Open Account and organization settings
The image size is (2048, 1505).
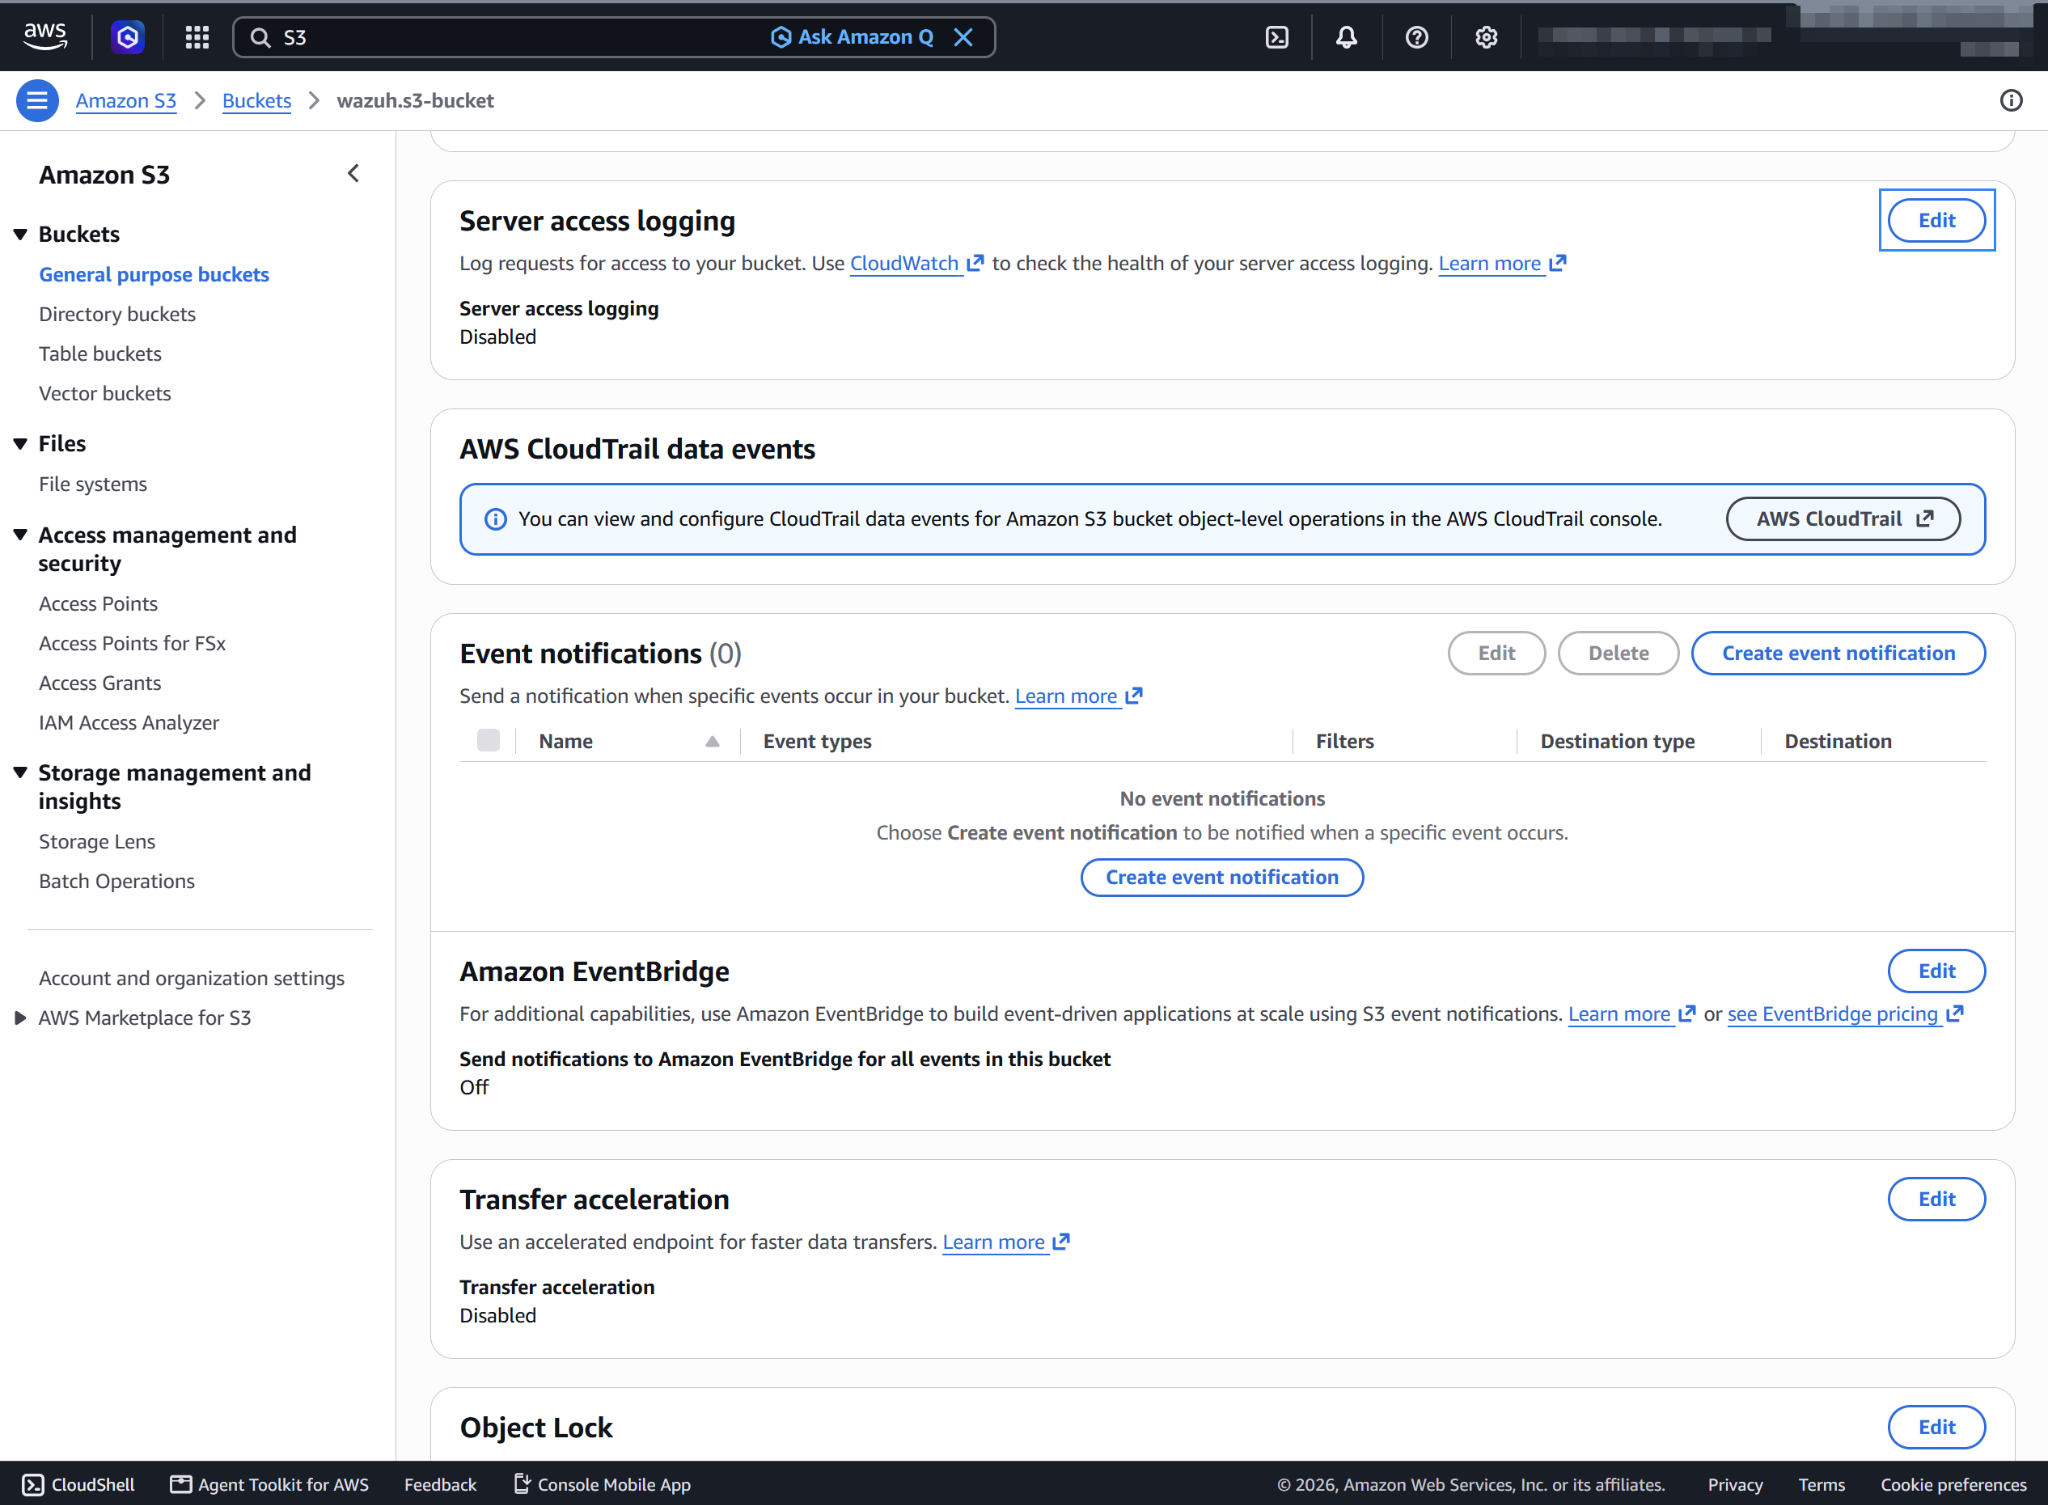coord(192,978)
